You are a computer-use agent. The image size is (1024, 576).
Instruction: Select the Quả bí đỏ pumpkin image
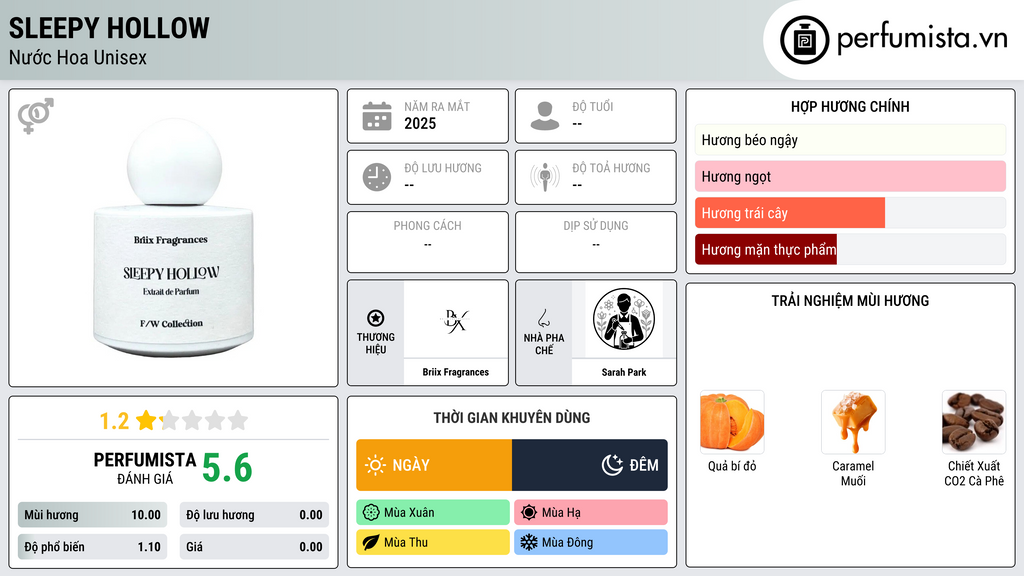point(732,422)
